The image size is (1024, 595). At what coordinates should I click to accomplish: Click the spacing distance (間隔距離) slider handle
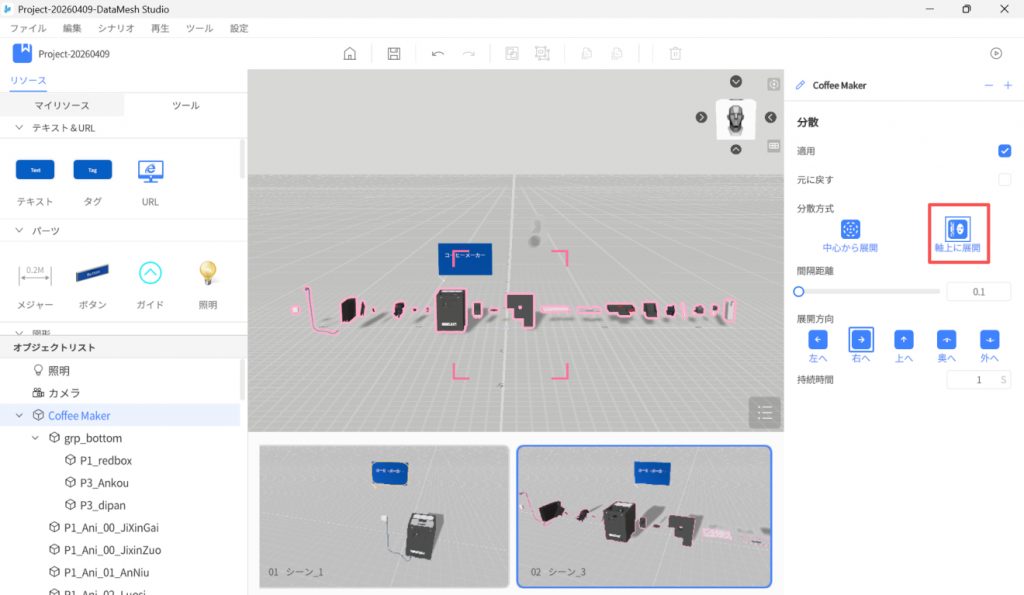coord(798,292)
